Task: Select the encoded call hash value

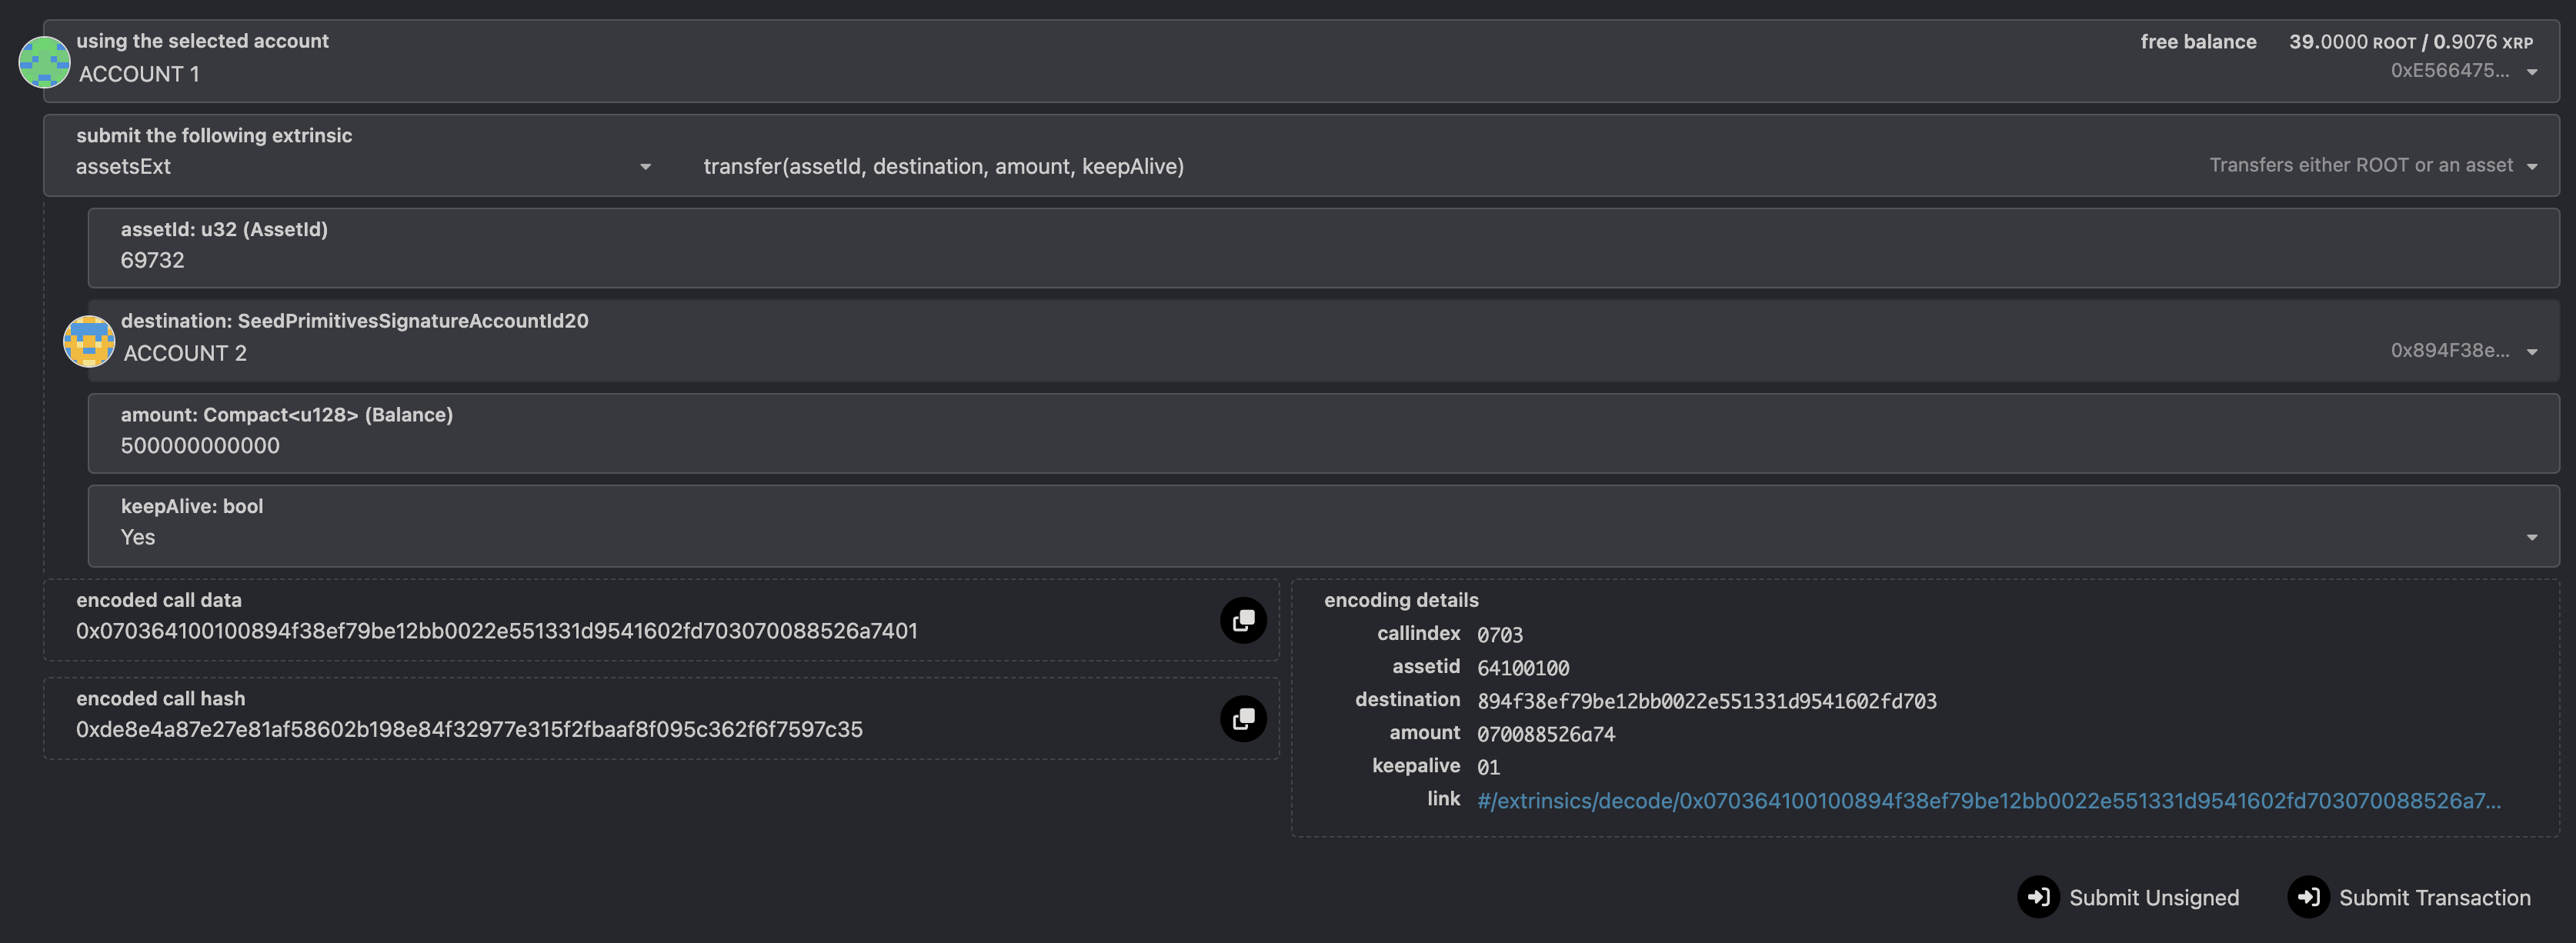Action: click(469, 729)
